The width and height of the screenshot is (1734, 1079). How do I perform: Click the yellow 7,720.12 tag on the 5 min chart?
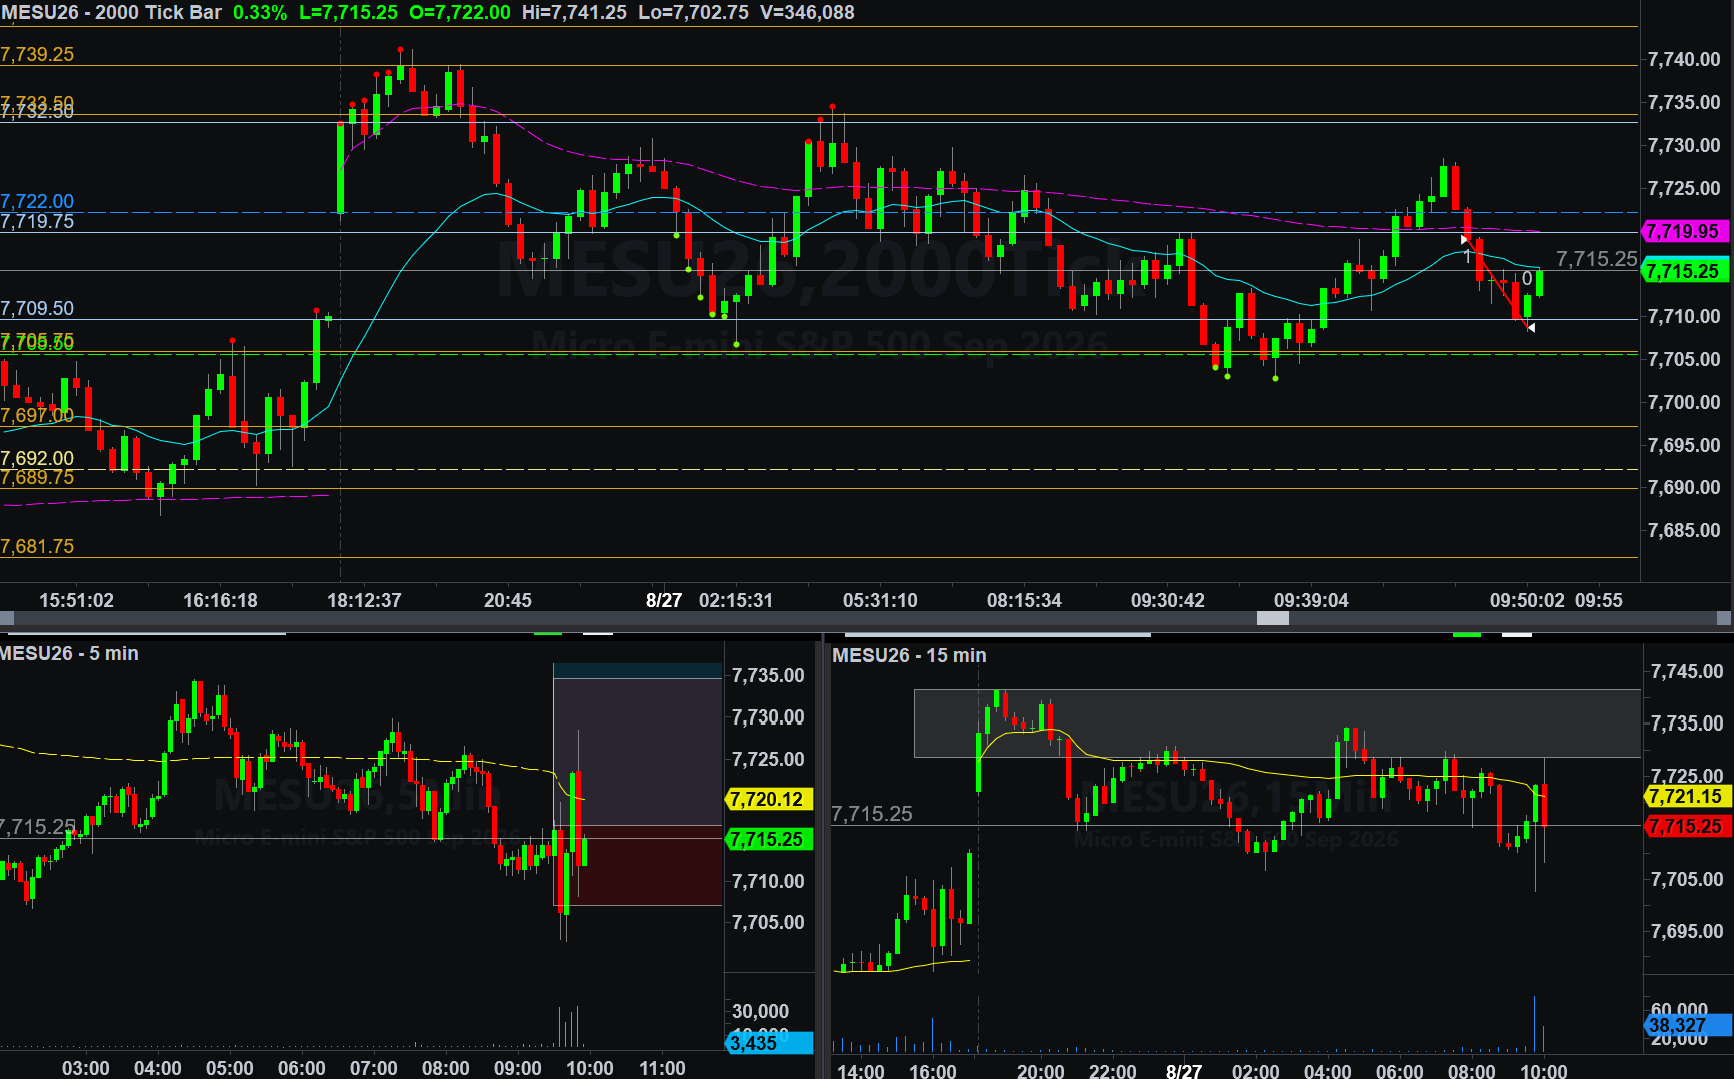coord(768,800)
